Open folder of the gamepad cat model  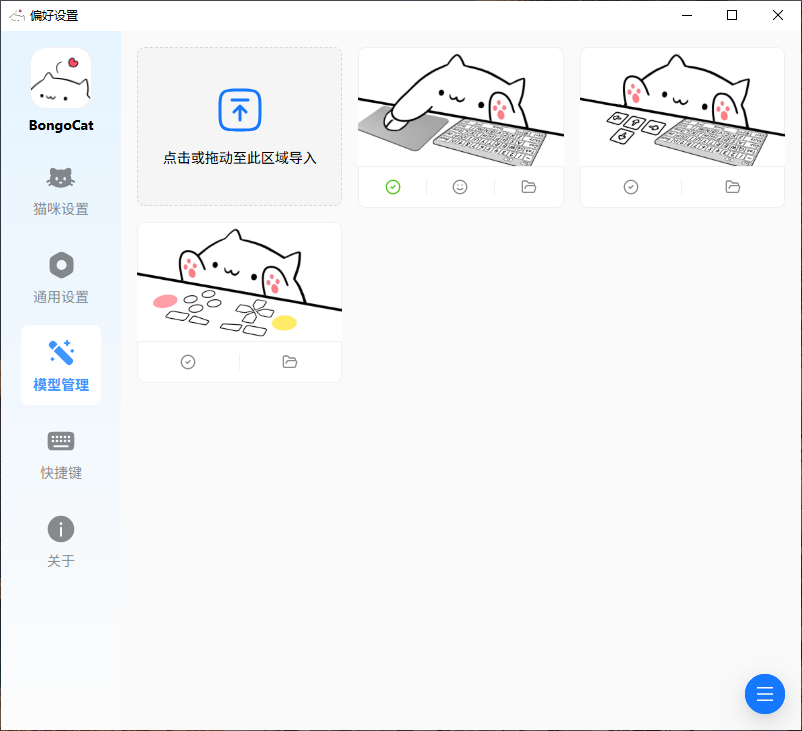tap(290, 362)
